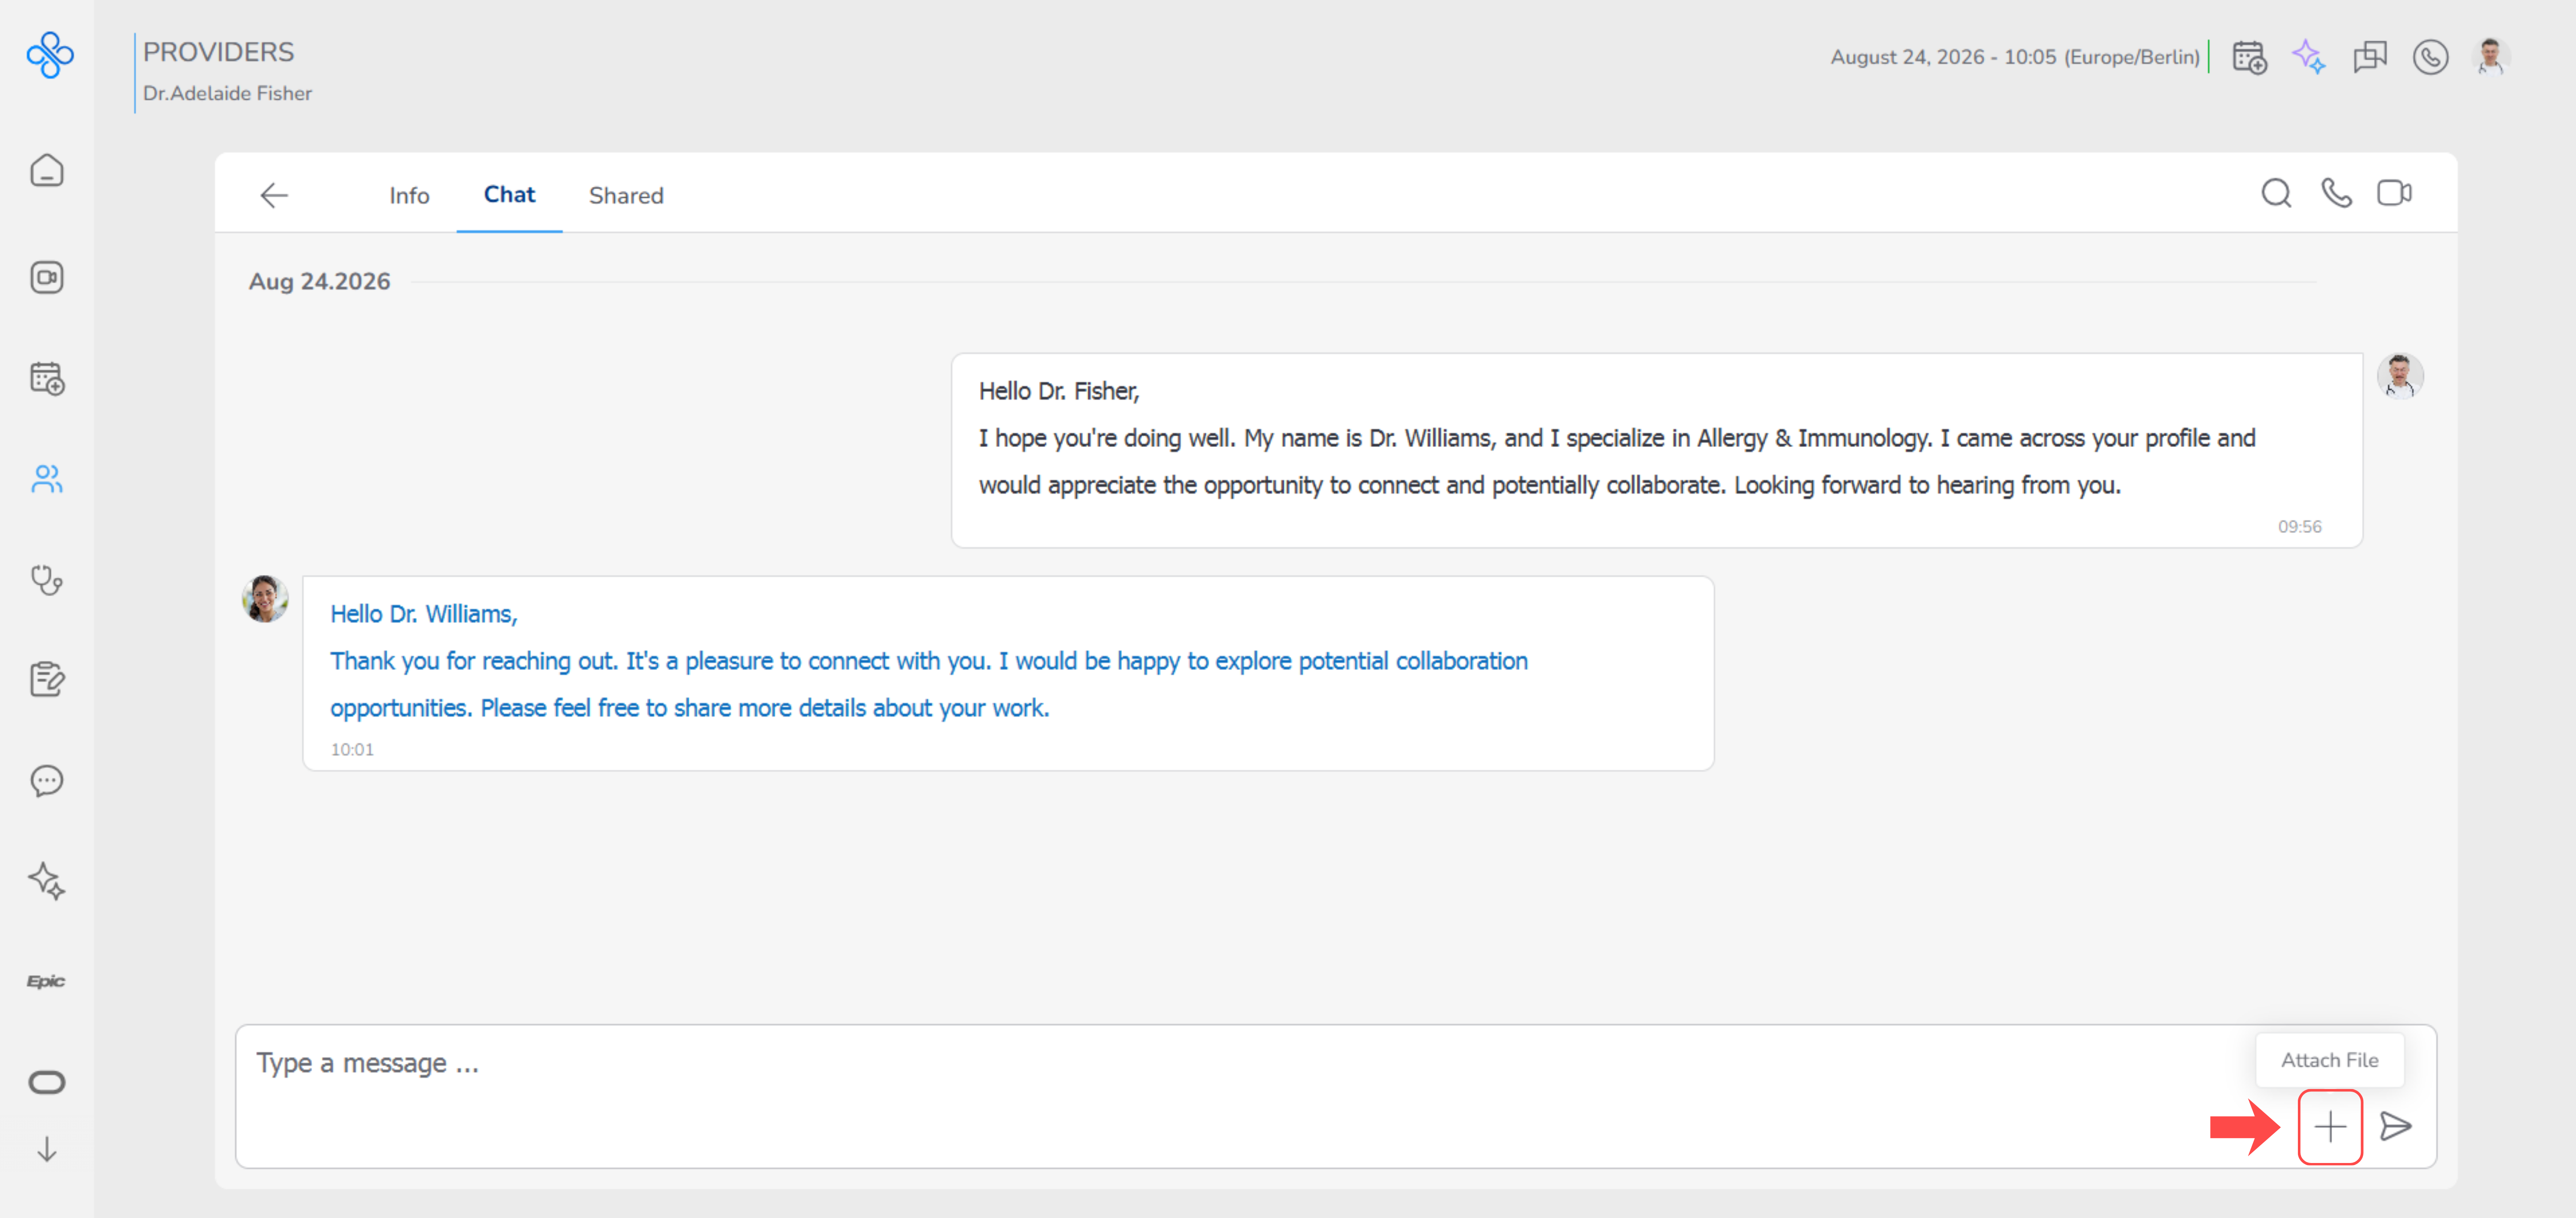The width and height of the screenshot is (2576, 1218).
Task: Open the user profile avatar menu
Action: point(2490,57)
